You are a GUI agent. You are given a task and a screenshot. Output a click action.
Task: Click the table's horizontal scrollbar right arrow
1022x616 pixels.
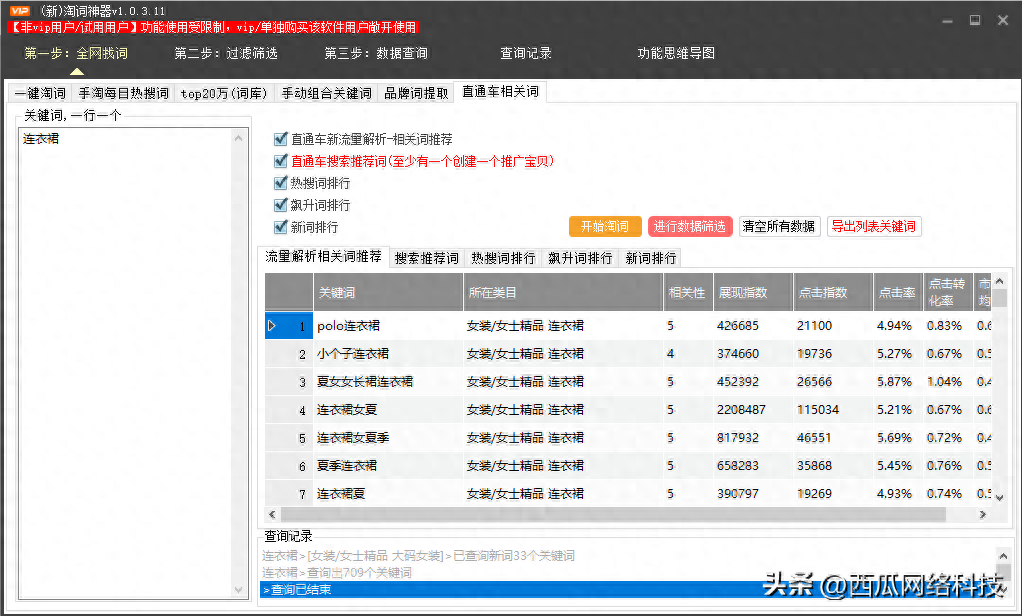pyautogui.click(x=983, y=514)
